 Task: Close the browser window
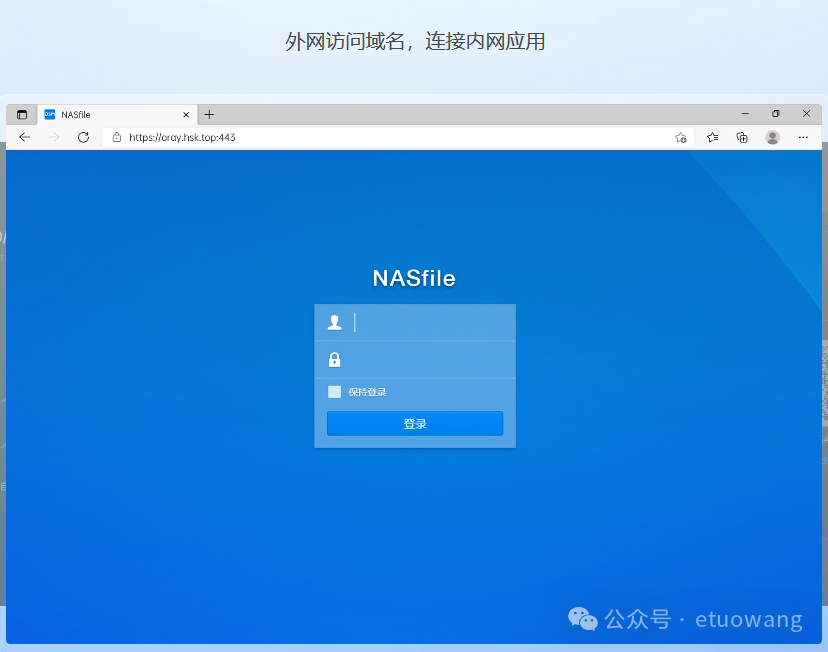[x=806, y=114]
